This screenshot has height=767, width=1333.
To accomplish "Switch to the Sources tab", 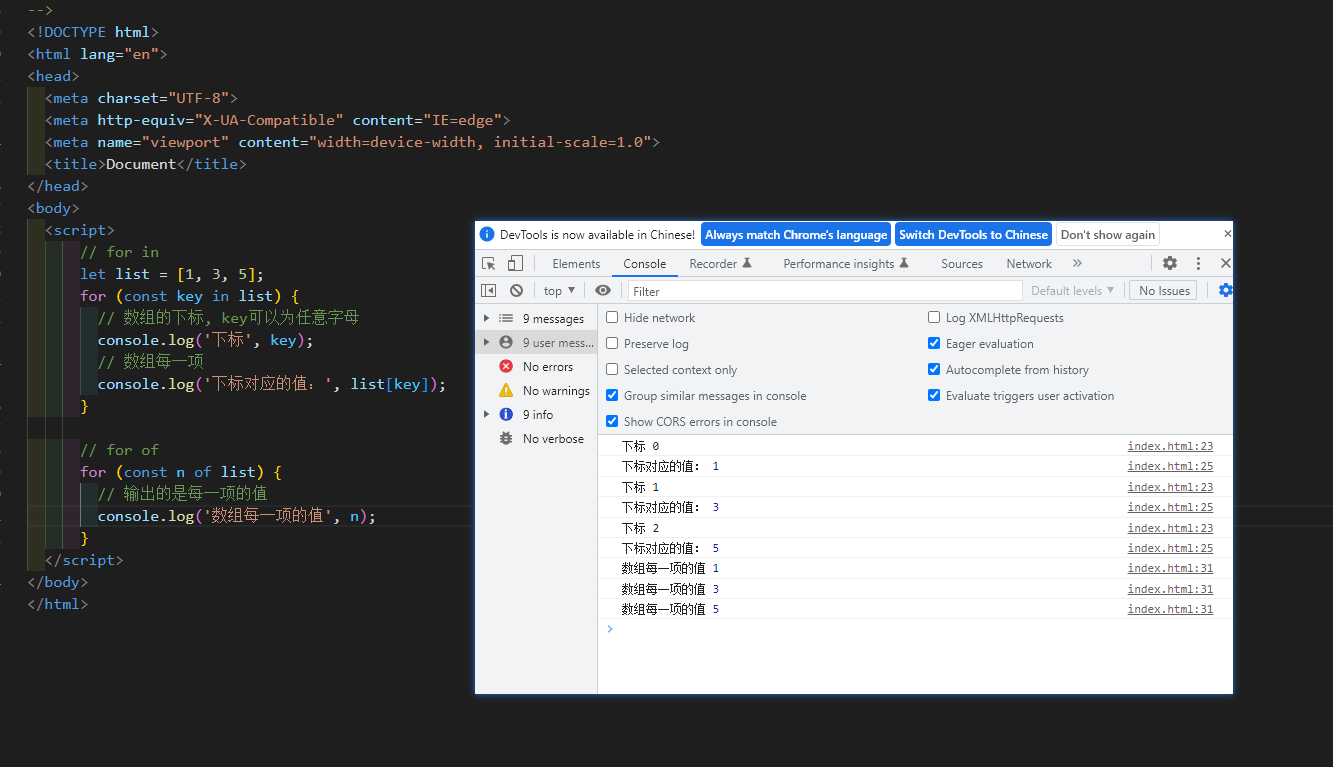I will 962,264.
